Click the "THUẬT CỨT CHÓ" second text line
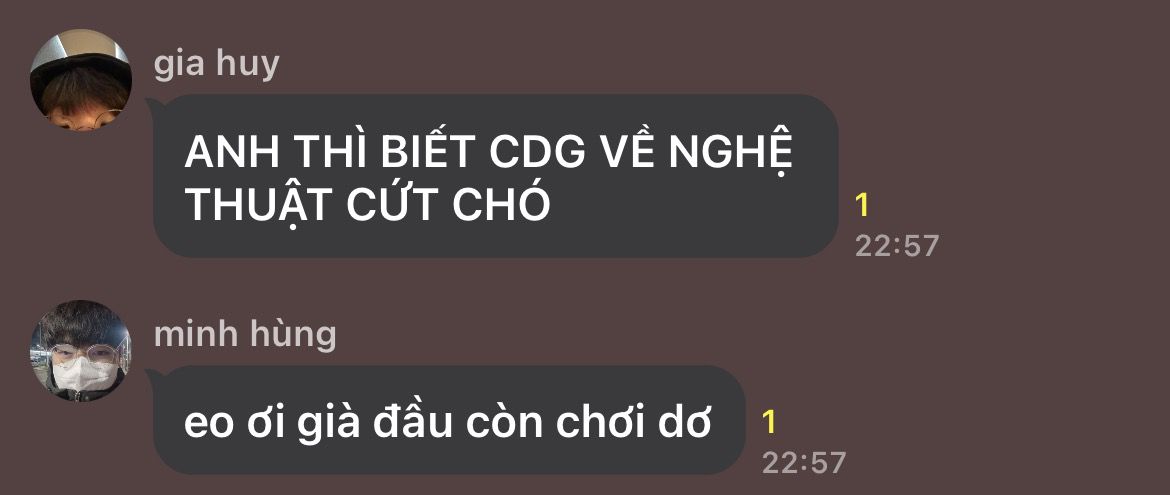 click(367, 203)
